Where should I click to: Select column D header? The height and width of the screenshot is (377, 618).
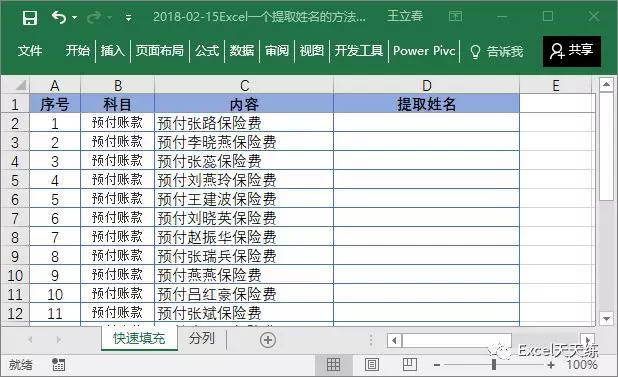click(x=426, y=85)
